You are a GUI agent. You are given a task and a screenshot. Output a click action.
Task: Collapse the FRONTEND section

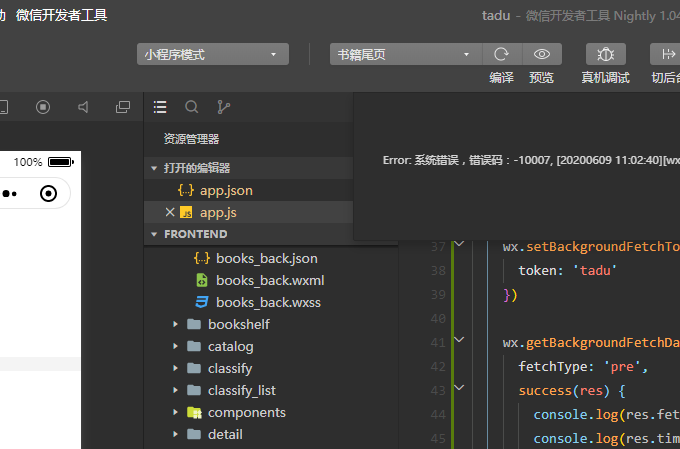tap(154, 234)
